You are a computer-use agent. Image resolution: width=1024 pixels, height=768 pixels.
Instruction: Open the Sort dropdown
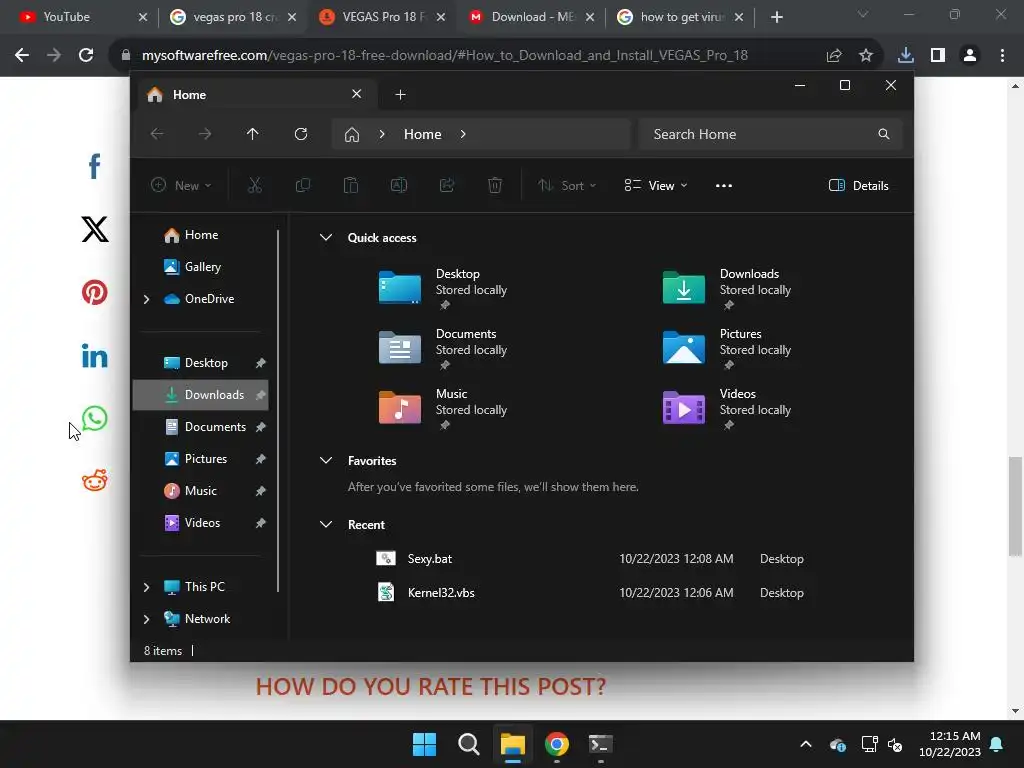[567, 185]
